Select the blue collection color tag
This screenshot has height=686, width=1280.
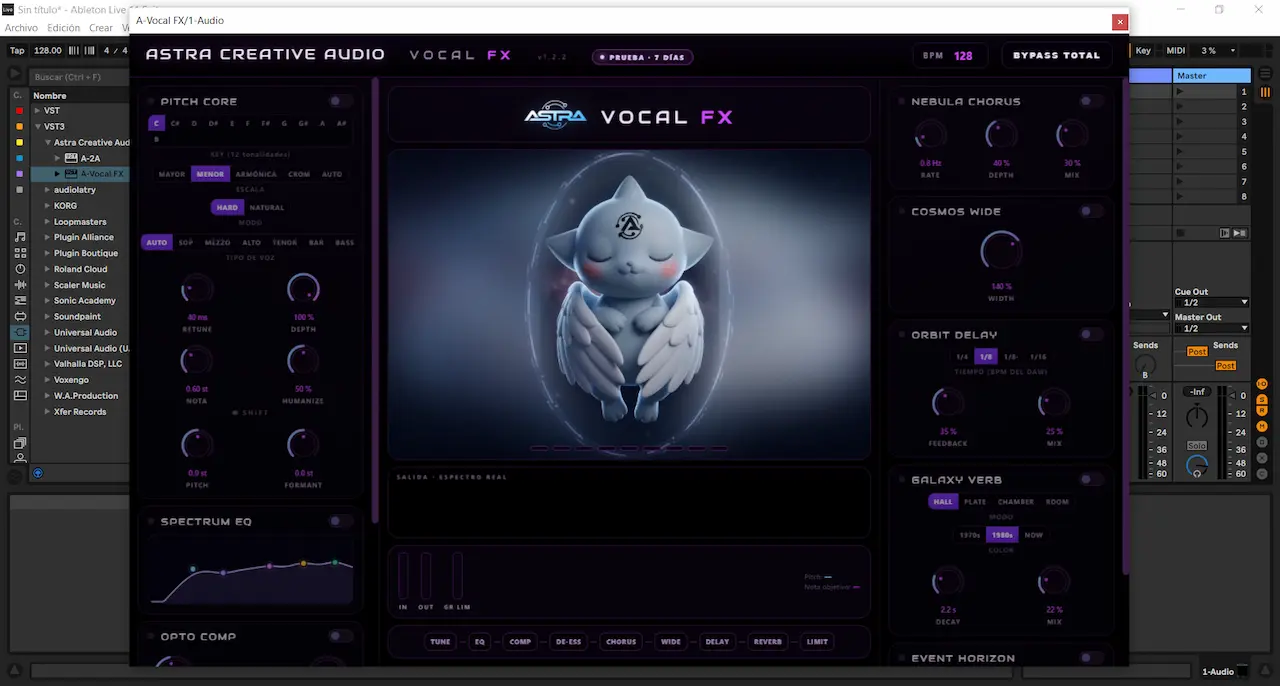click(19, 158)
